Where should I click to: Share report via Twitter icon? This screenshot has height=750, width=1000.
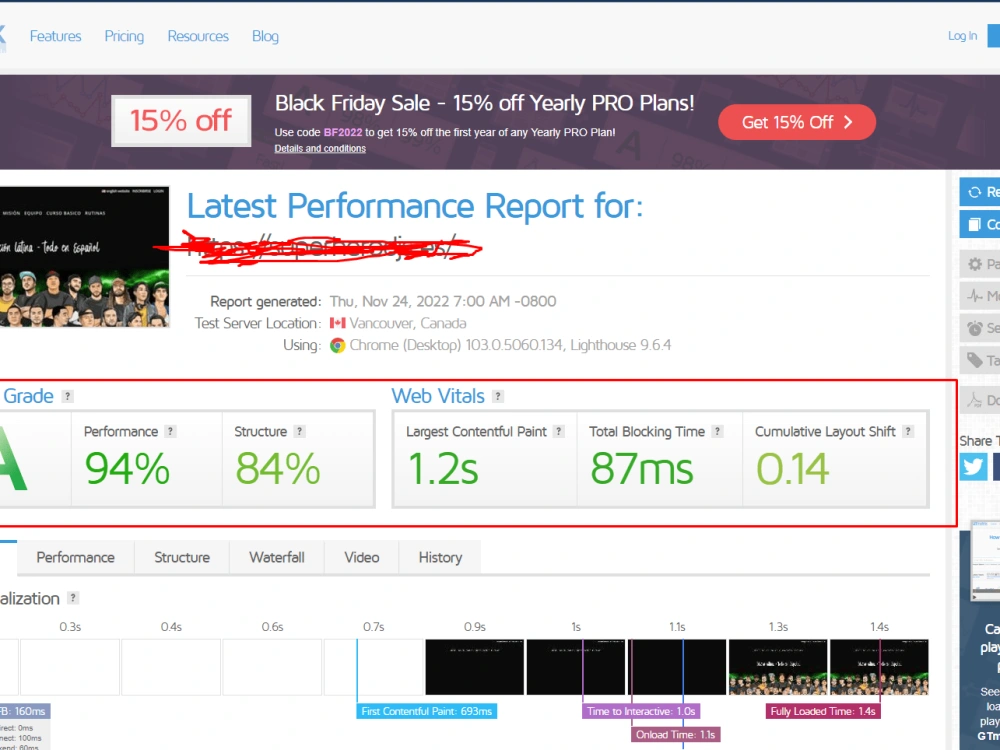click(x=973, y=467)
